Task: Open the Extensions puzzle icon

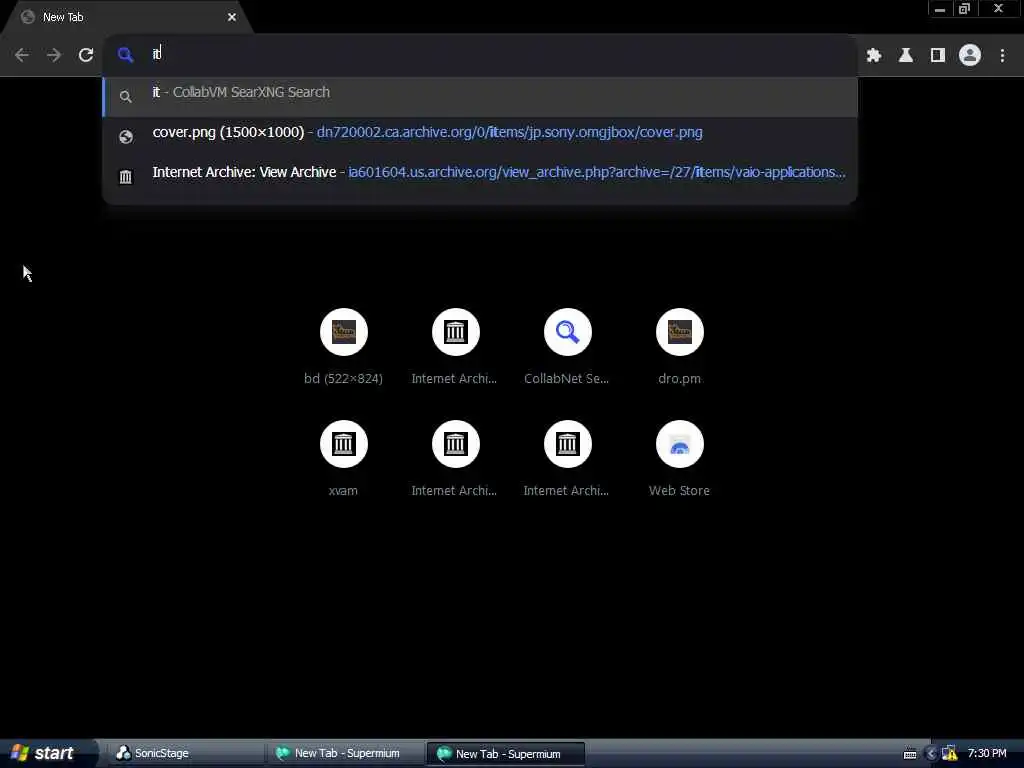Action: click(x=874, y=56)
